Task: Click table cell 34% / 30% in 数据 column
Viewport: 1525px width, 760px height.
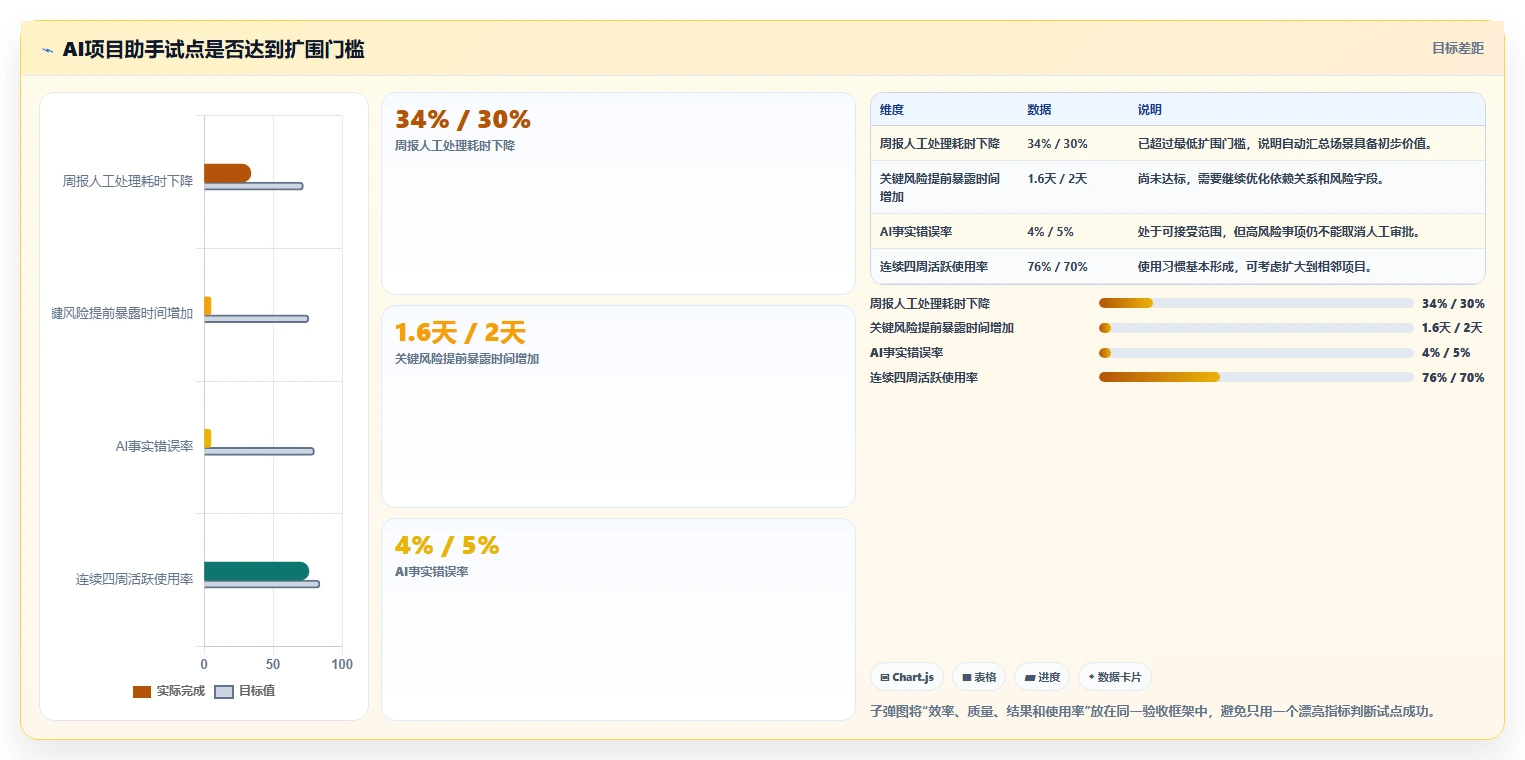Action: click(x=1057, y=144)
